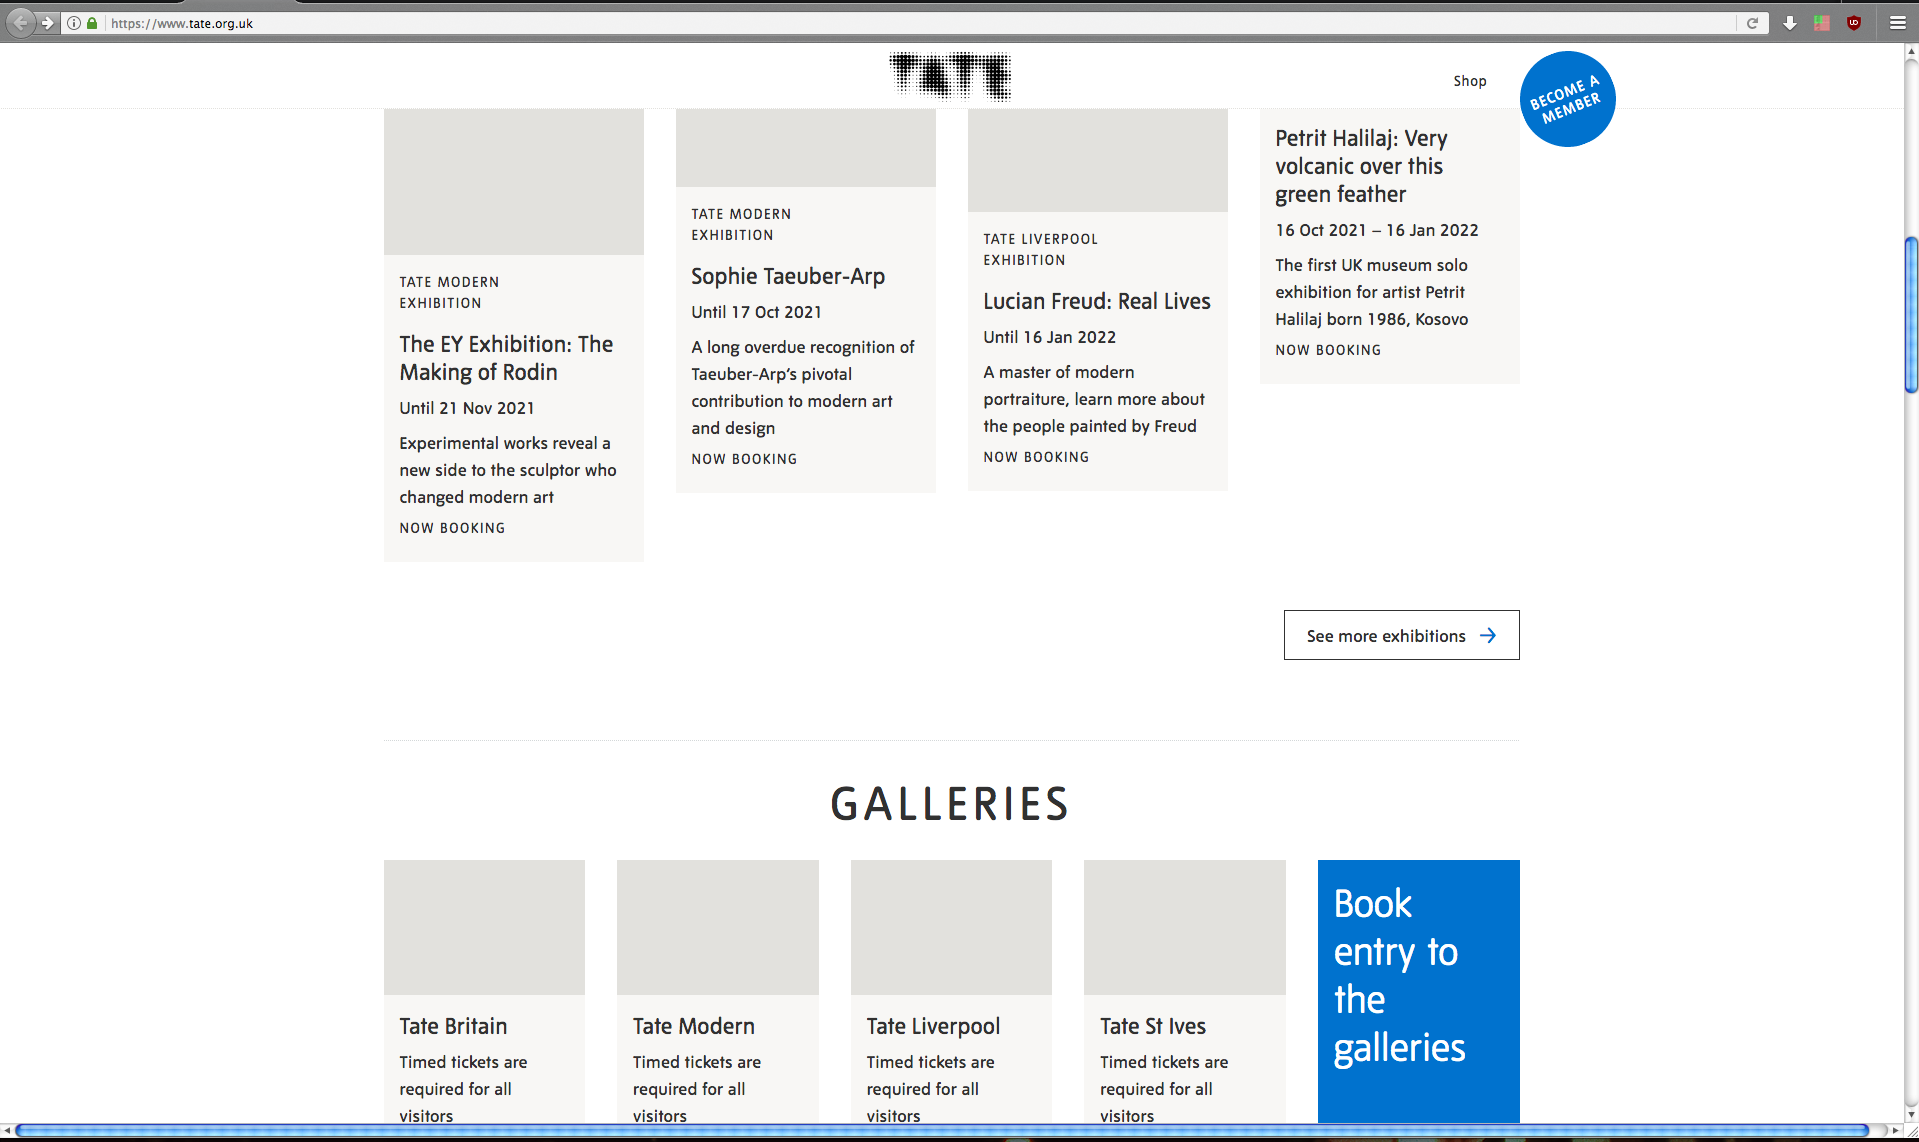Click the Tate logo
This screenshot has width=1919, height=1142.
tap(950, 76)
